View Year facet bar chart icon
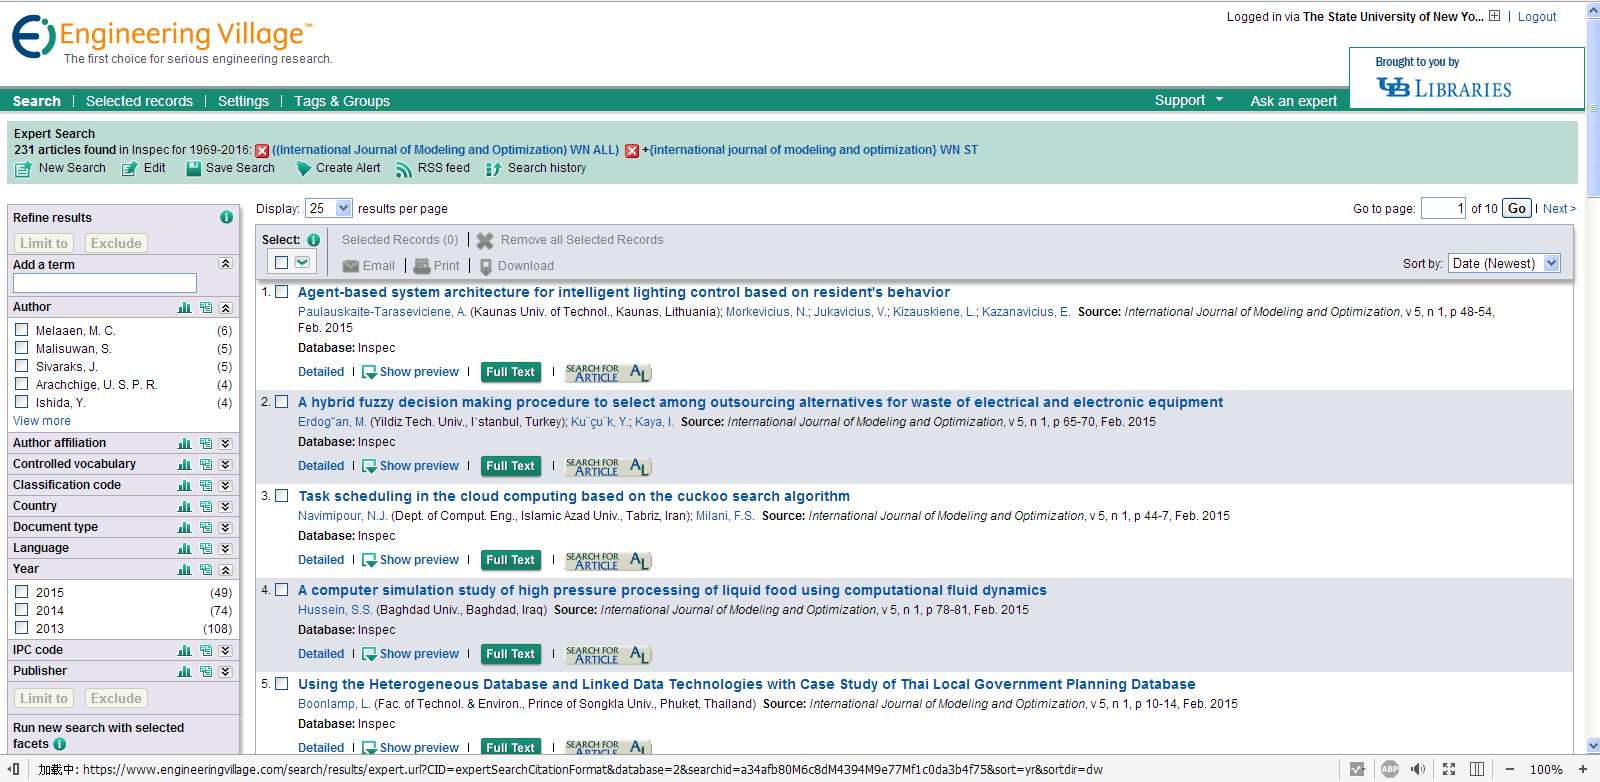This screenshot has height=782, width=1600. [x=184, y=570]
